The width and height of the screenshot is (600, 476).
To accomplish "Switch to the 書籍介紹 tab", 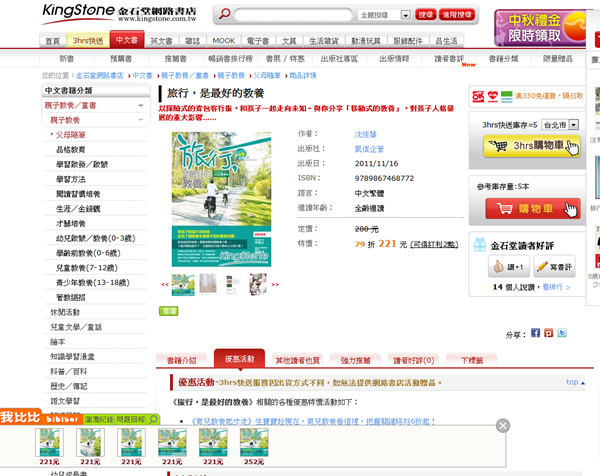I will click(181, 360).
